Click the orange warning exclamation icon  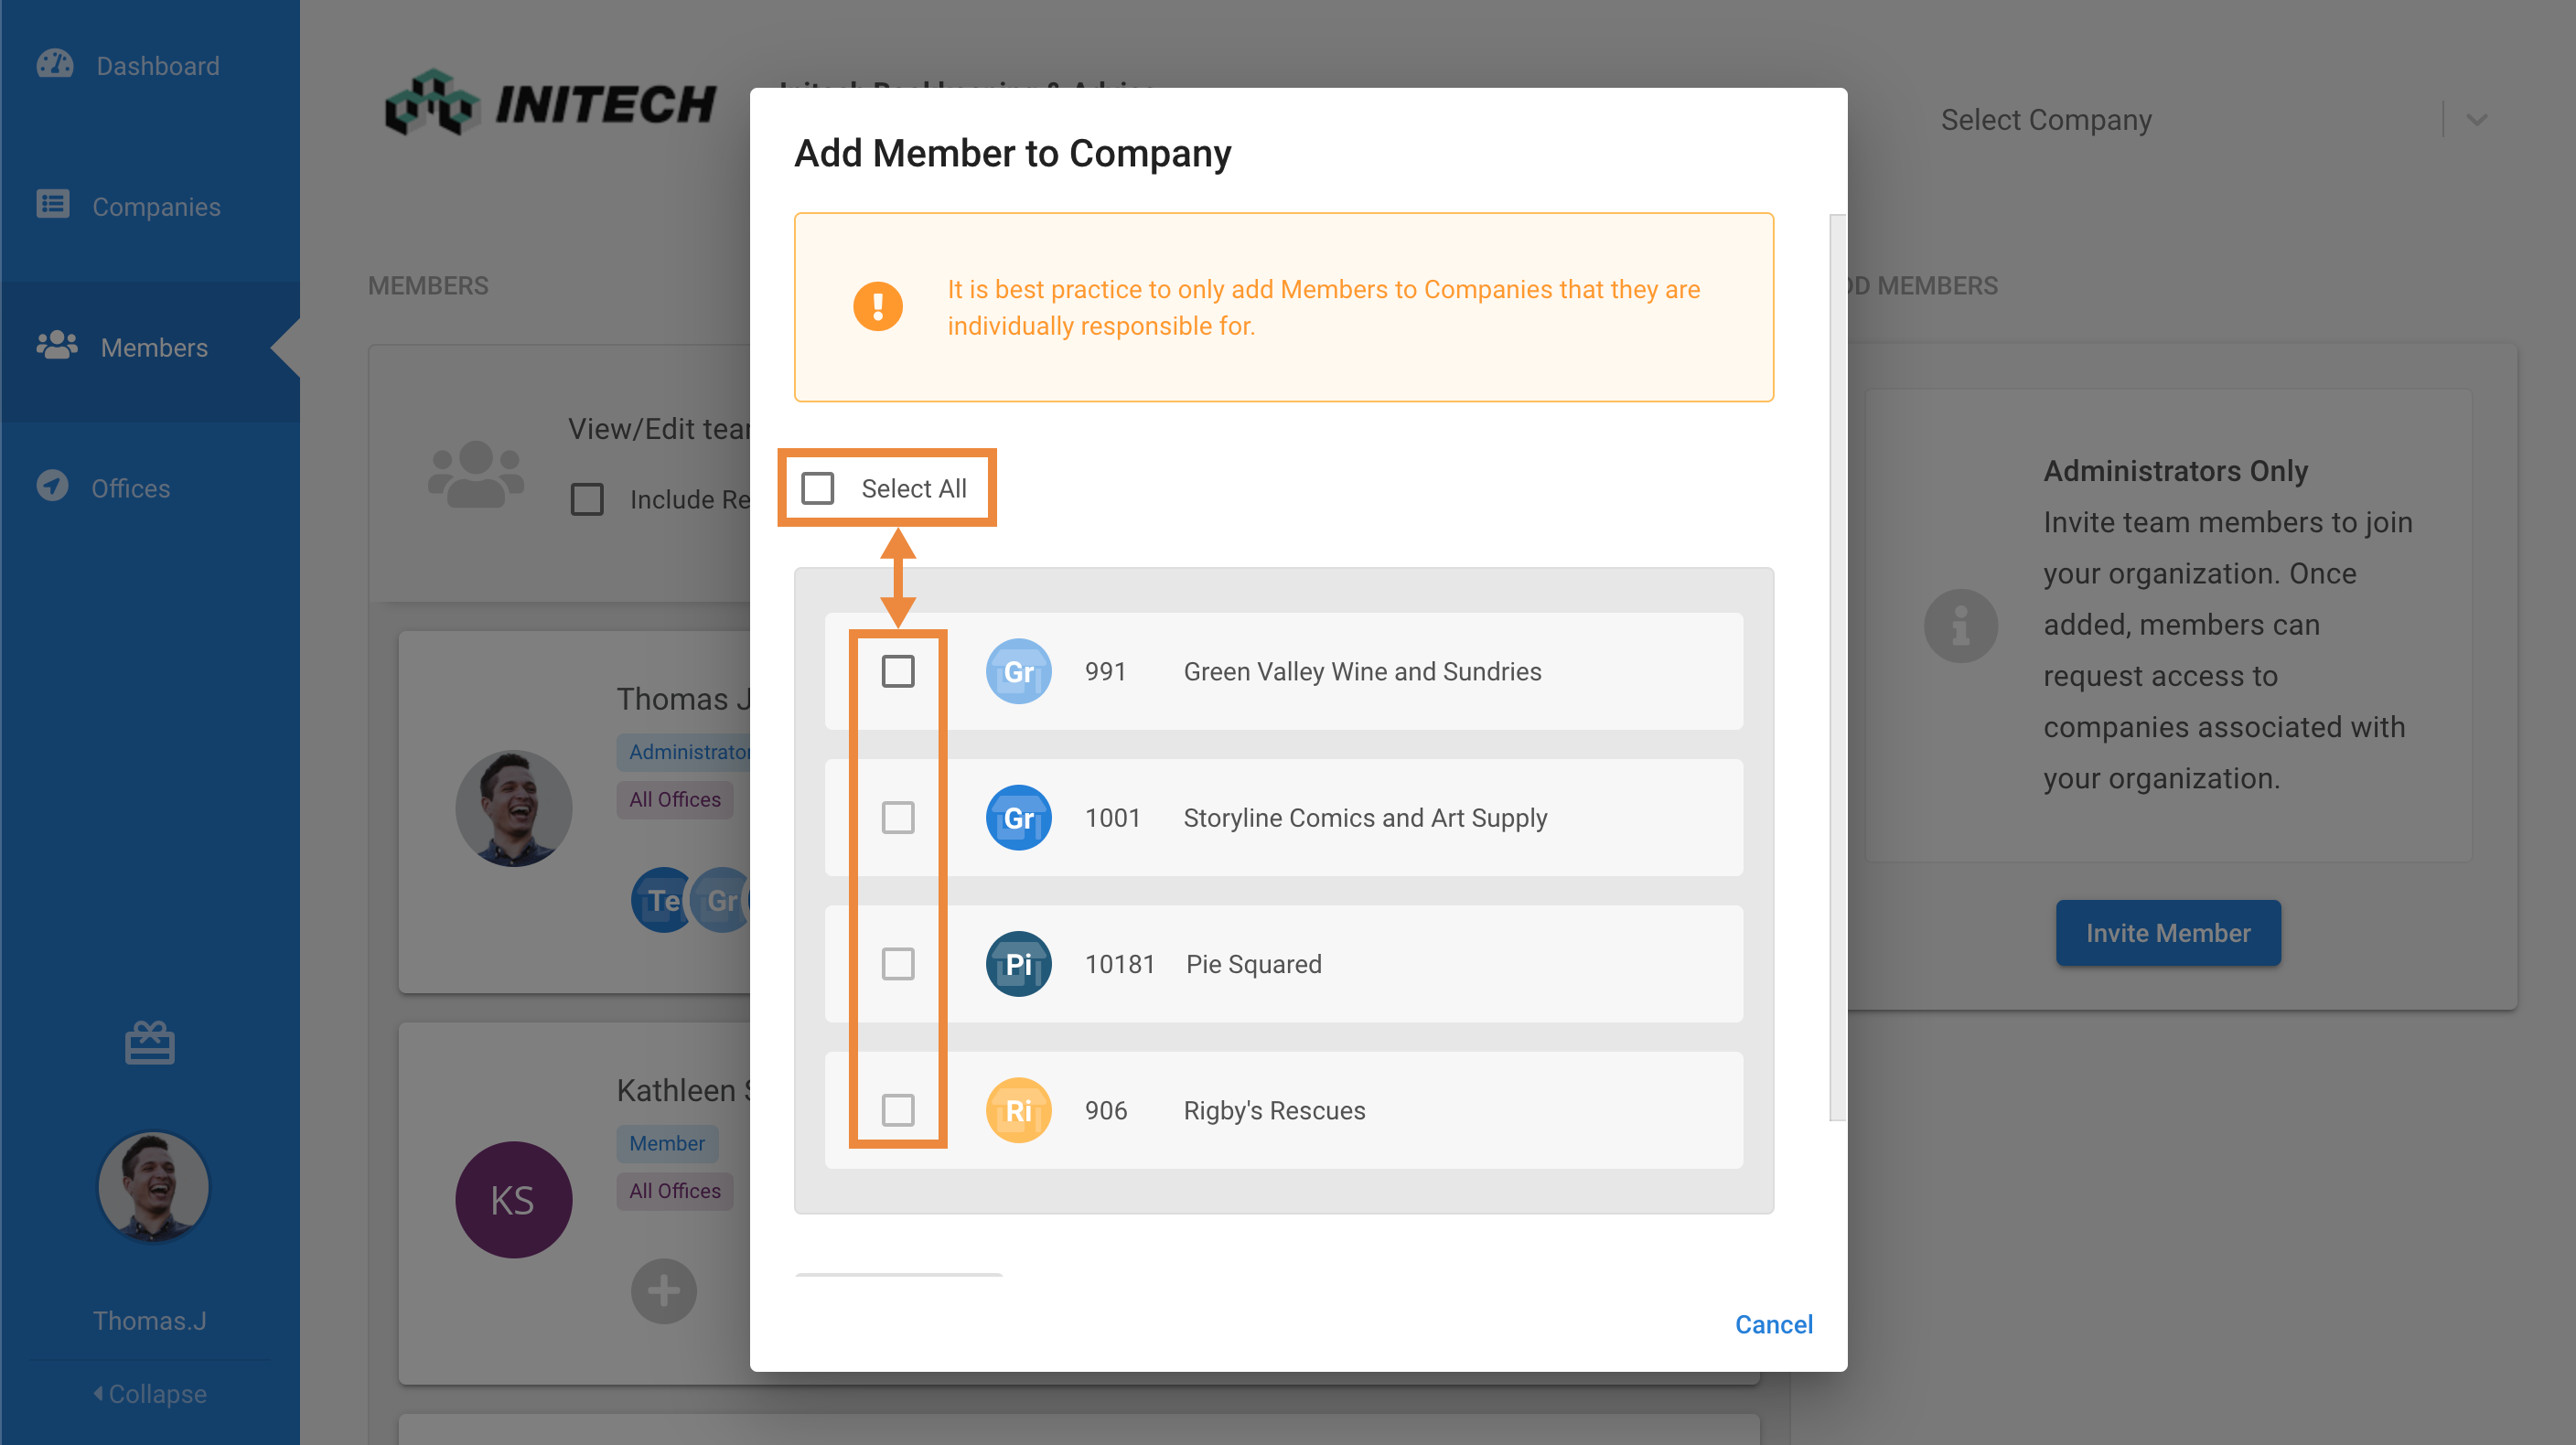pyautogui.click(x=877, y=306)
